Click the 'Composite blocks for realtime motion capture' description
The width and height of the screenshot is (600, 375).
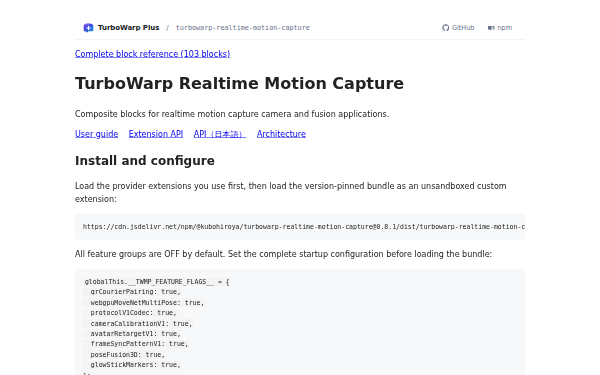pyautogui.click(x=232, y=114)
